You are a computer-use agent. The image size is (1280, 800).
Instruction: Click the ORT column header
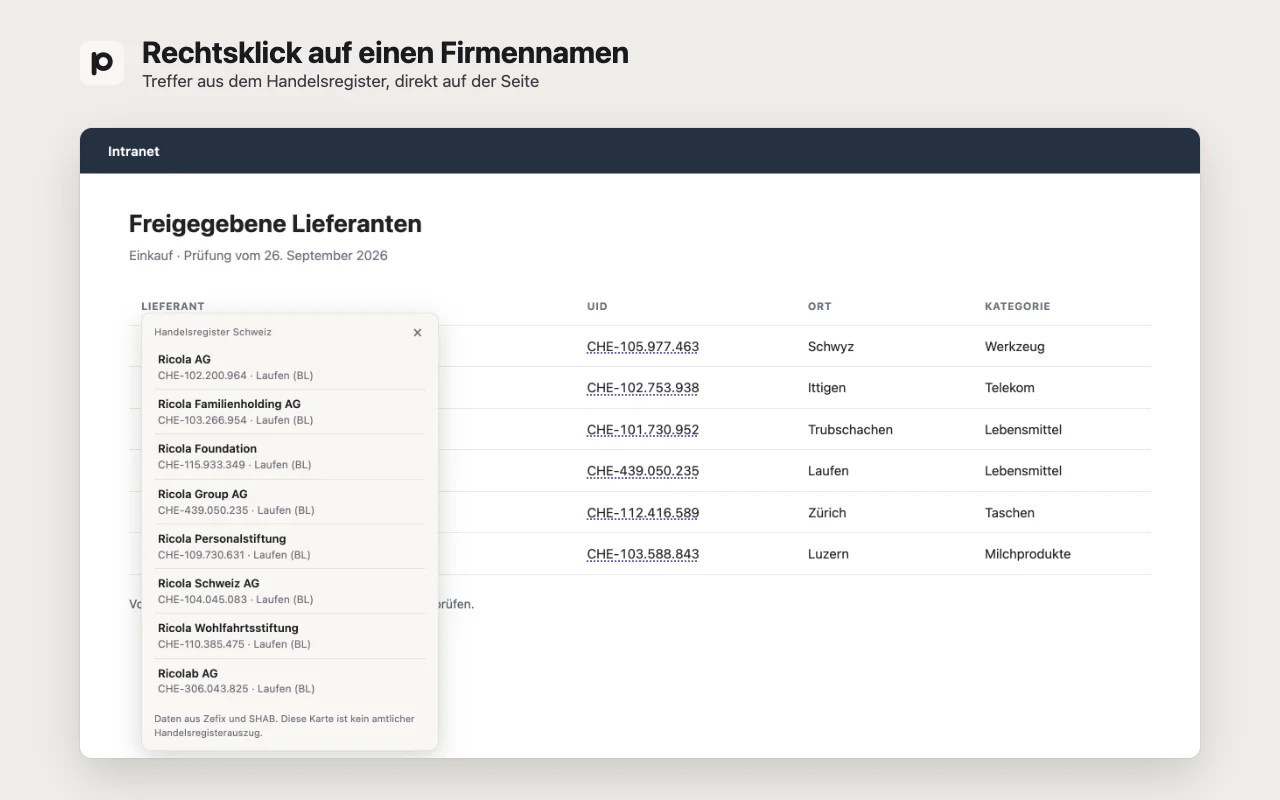pyautogui.click(x=820, y=306)
